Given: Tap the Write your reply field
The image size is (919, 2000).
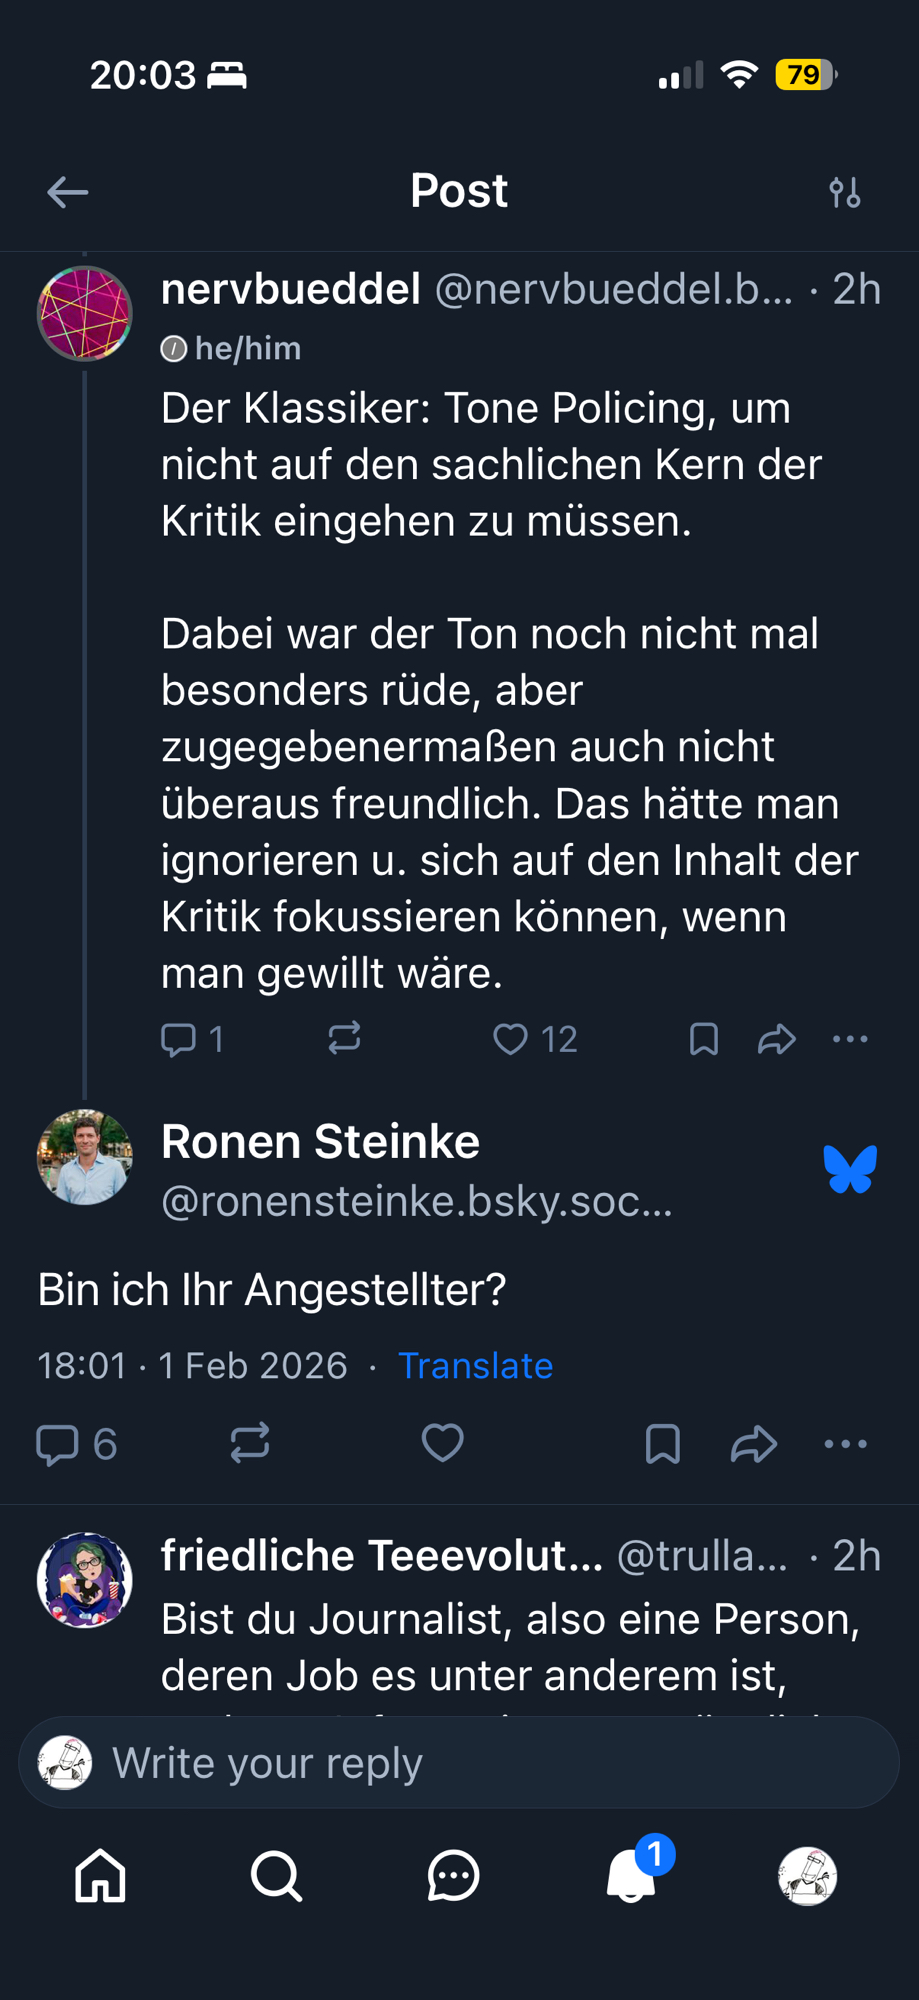Looking at the screenshot, I should coord(459,1763).
